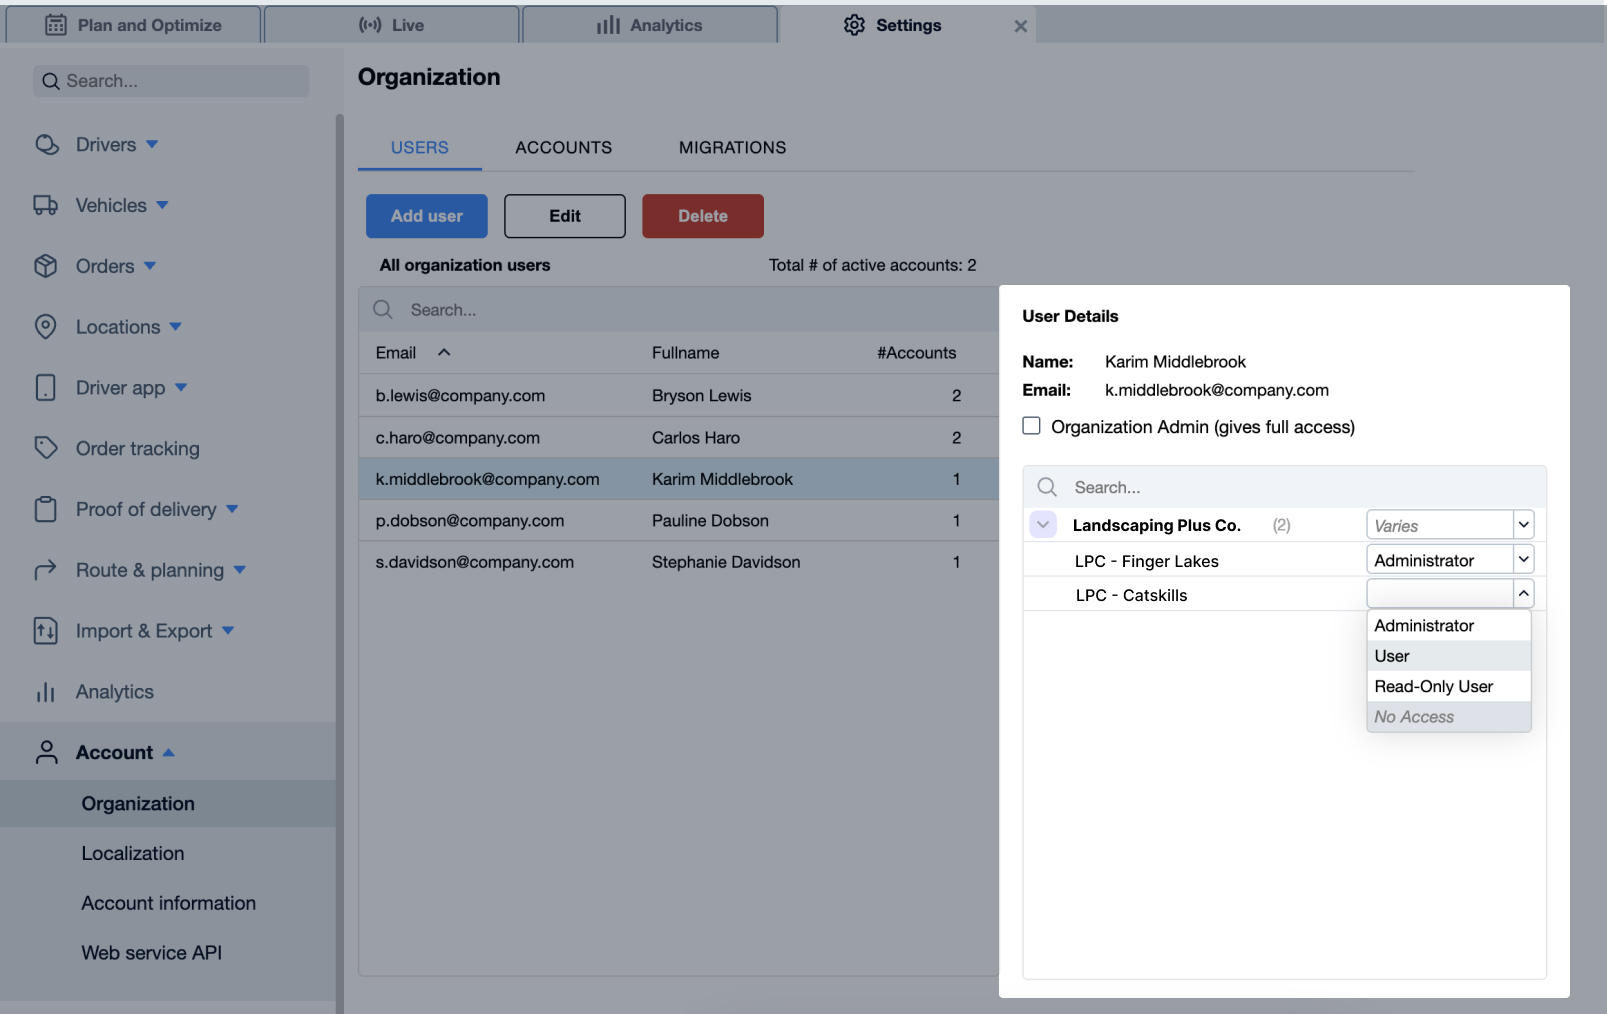Select the Driver app phone icon

(46, 388)
